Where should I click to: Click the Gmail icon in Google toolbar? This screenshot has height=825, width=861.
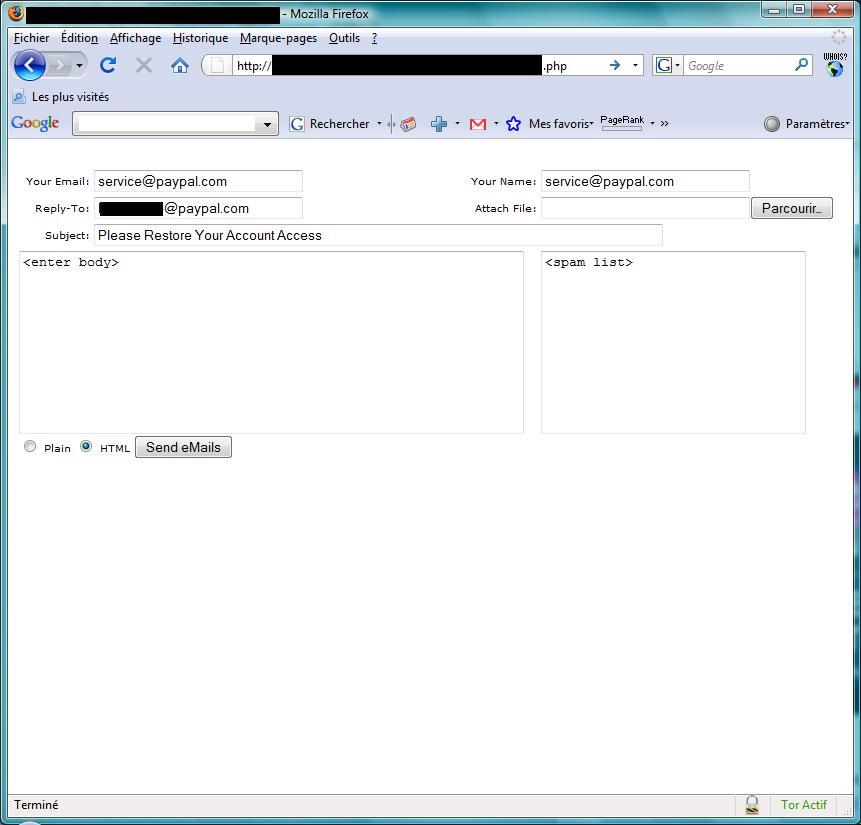[x=478, y=124]
